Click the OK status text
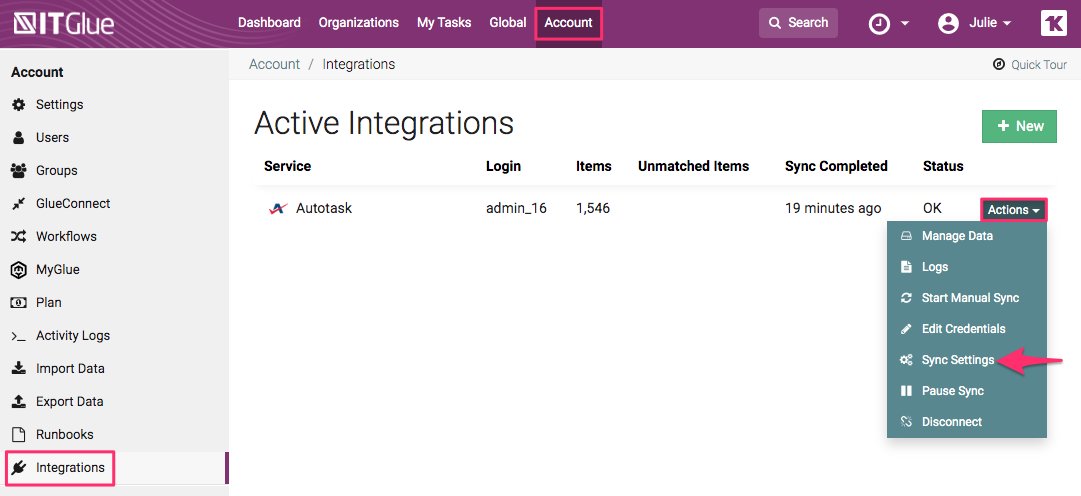This screenshot has width=1081, height=496. pyautogui.click(x=932, y=208)
